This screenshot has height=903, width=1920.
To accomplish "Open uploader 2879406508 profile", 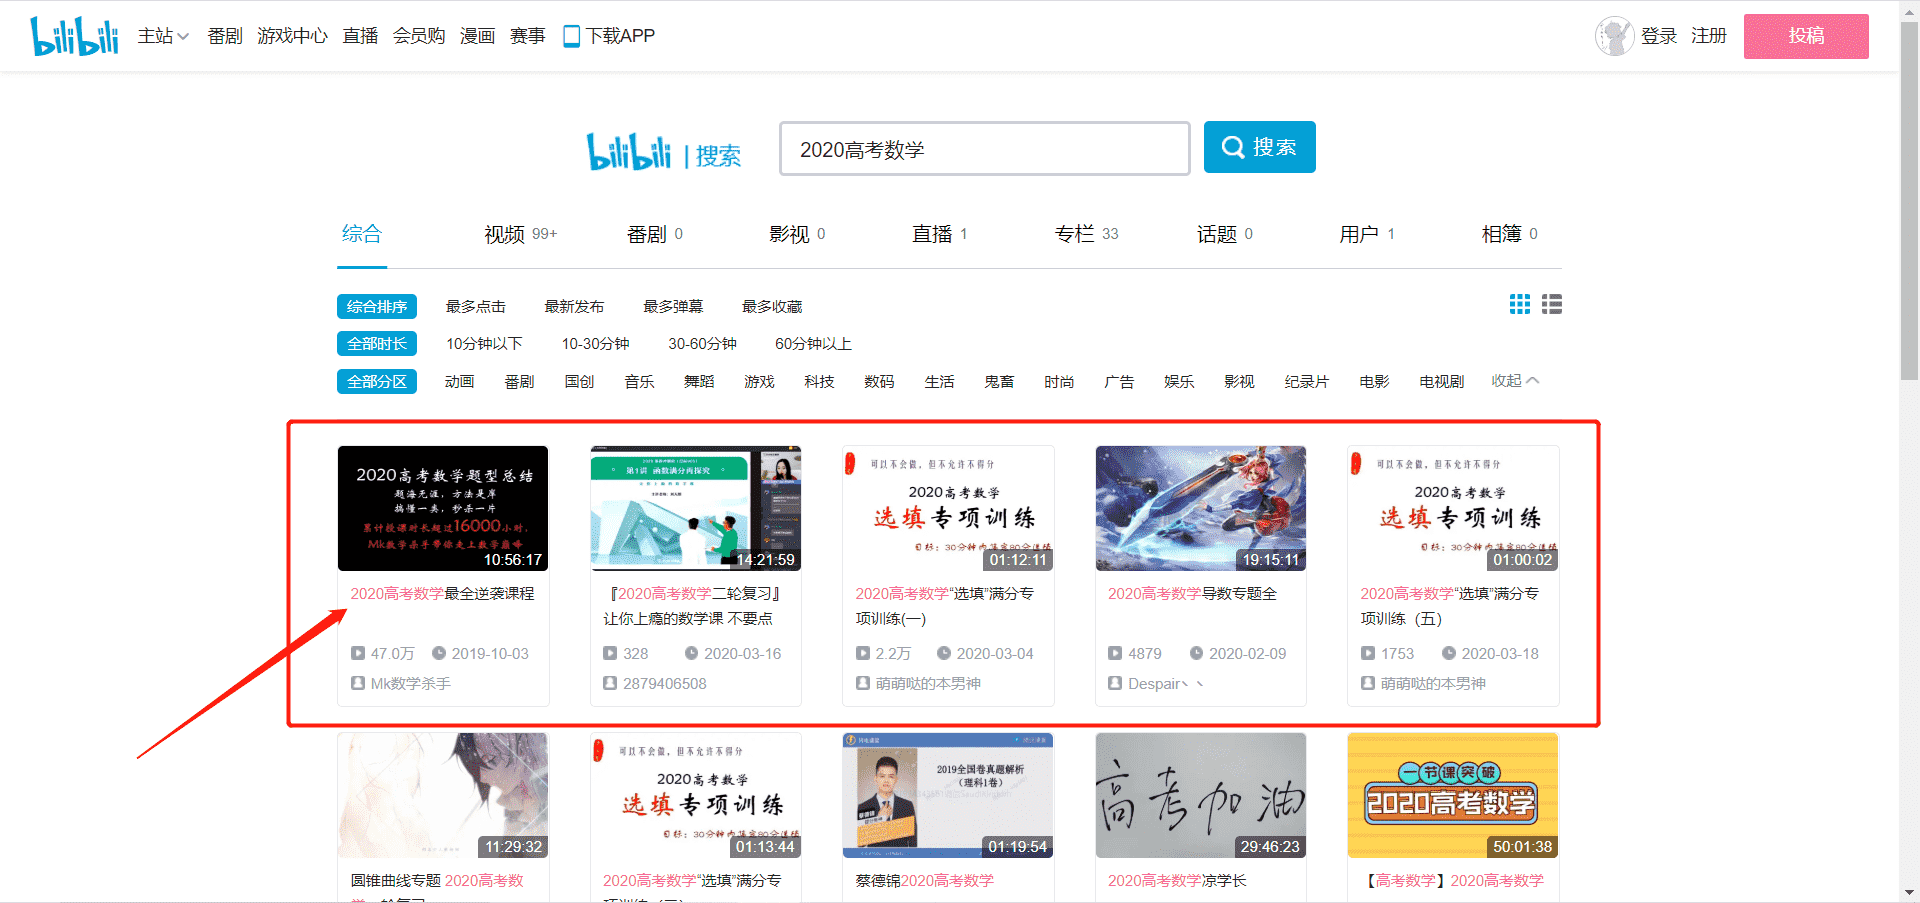I will [664, 683].
